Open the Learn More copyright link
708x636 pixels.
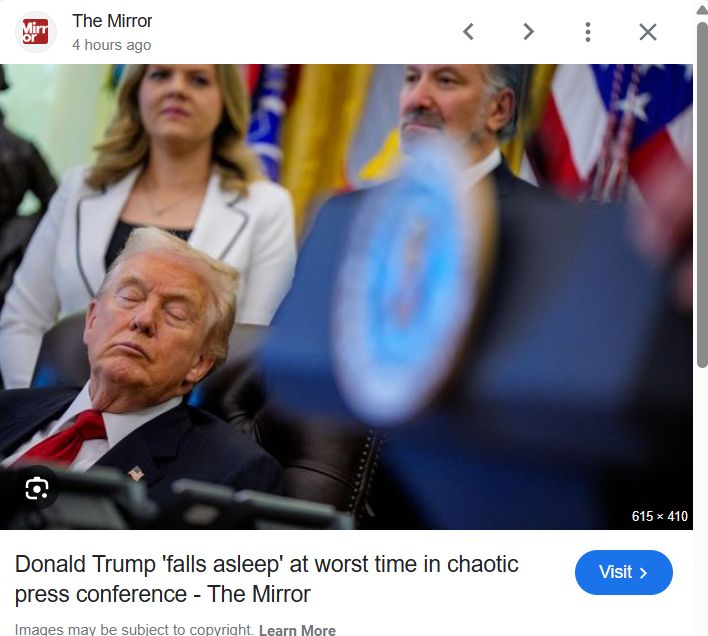tap(297, 630)
